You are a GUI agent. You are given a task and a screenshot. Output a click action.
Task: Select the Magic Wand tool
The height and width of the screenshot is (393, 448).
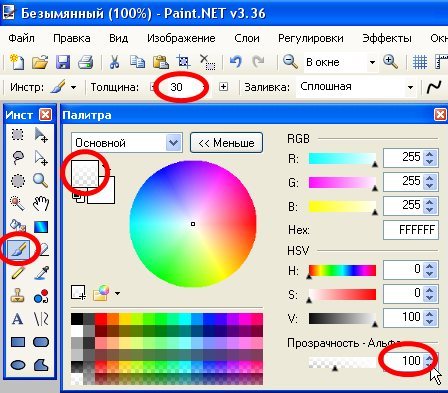[18, 203]
